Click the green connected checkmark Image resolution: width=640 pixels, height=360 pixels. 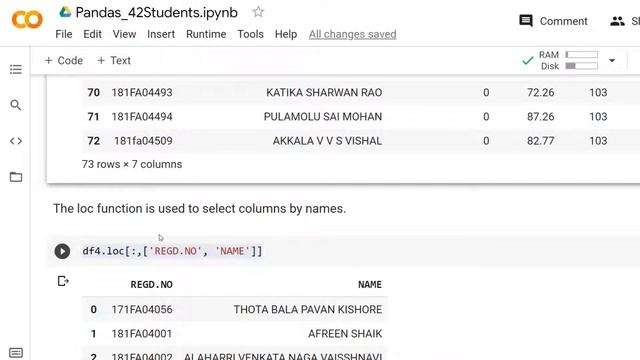click(x=527, y=61)
